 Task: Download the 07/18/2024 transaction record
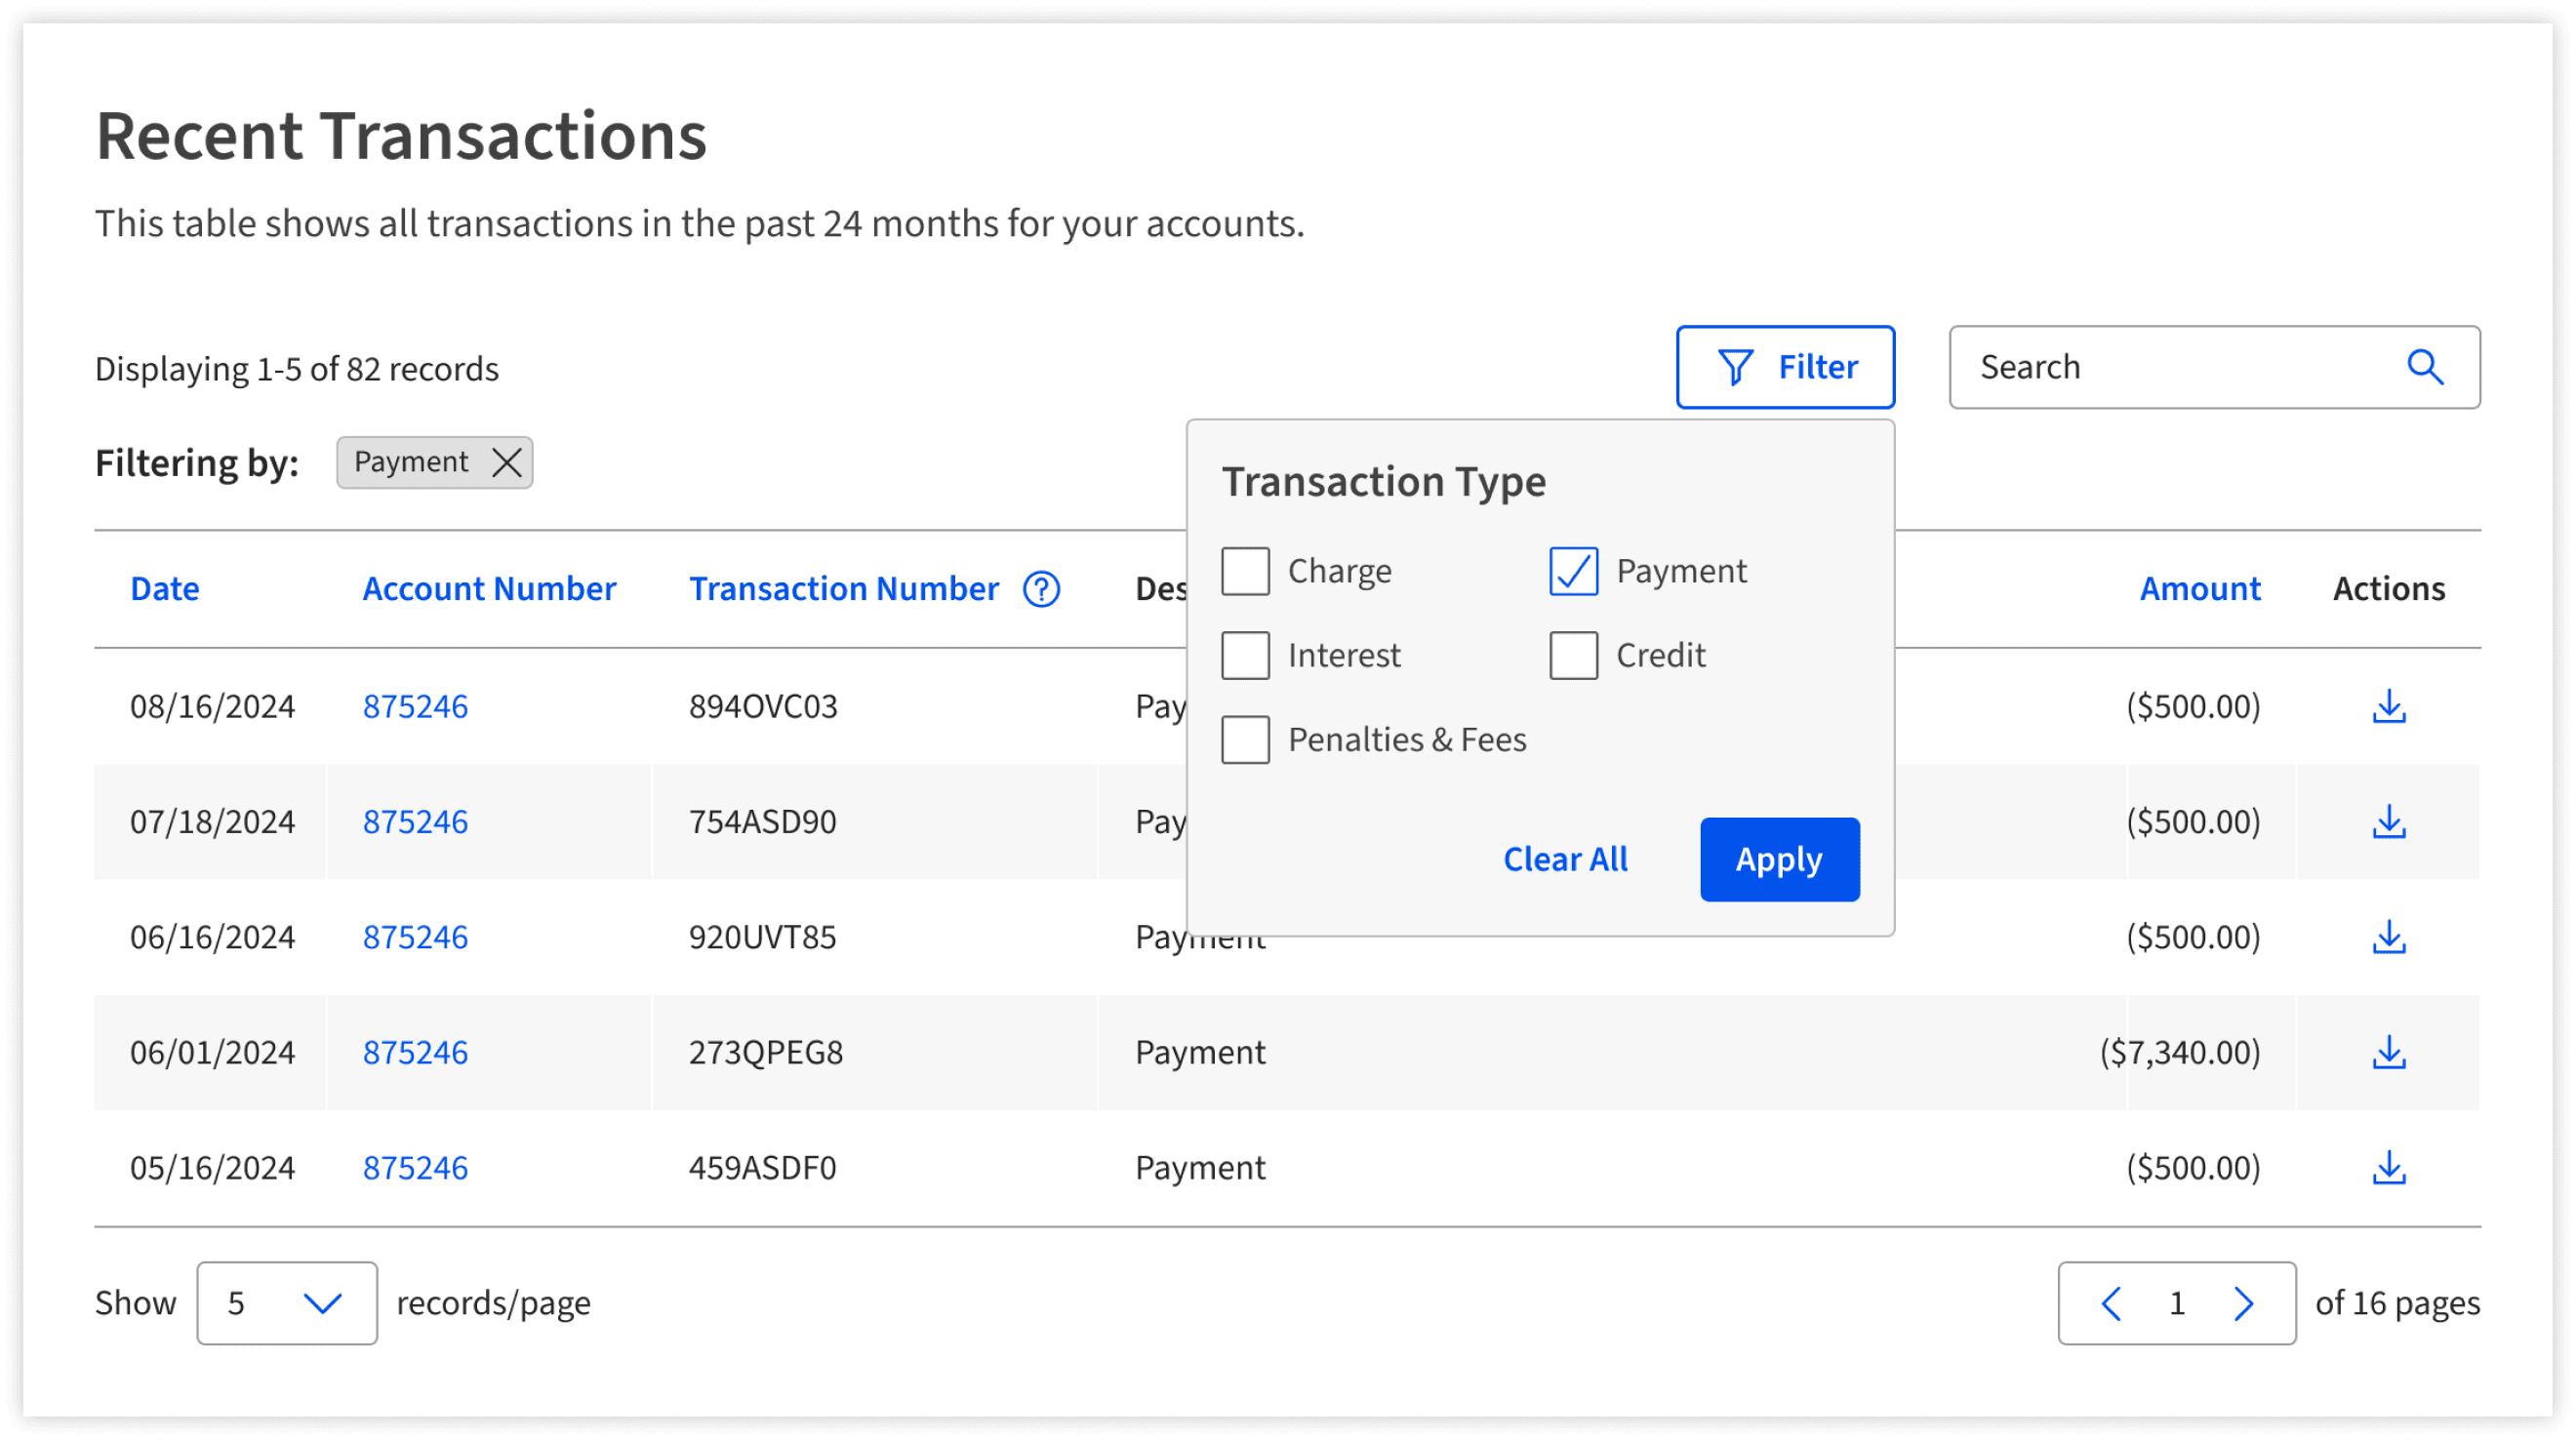[2389, 821]
